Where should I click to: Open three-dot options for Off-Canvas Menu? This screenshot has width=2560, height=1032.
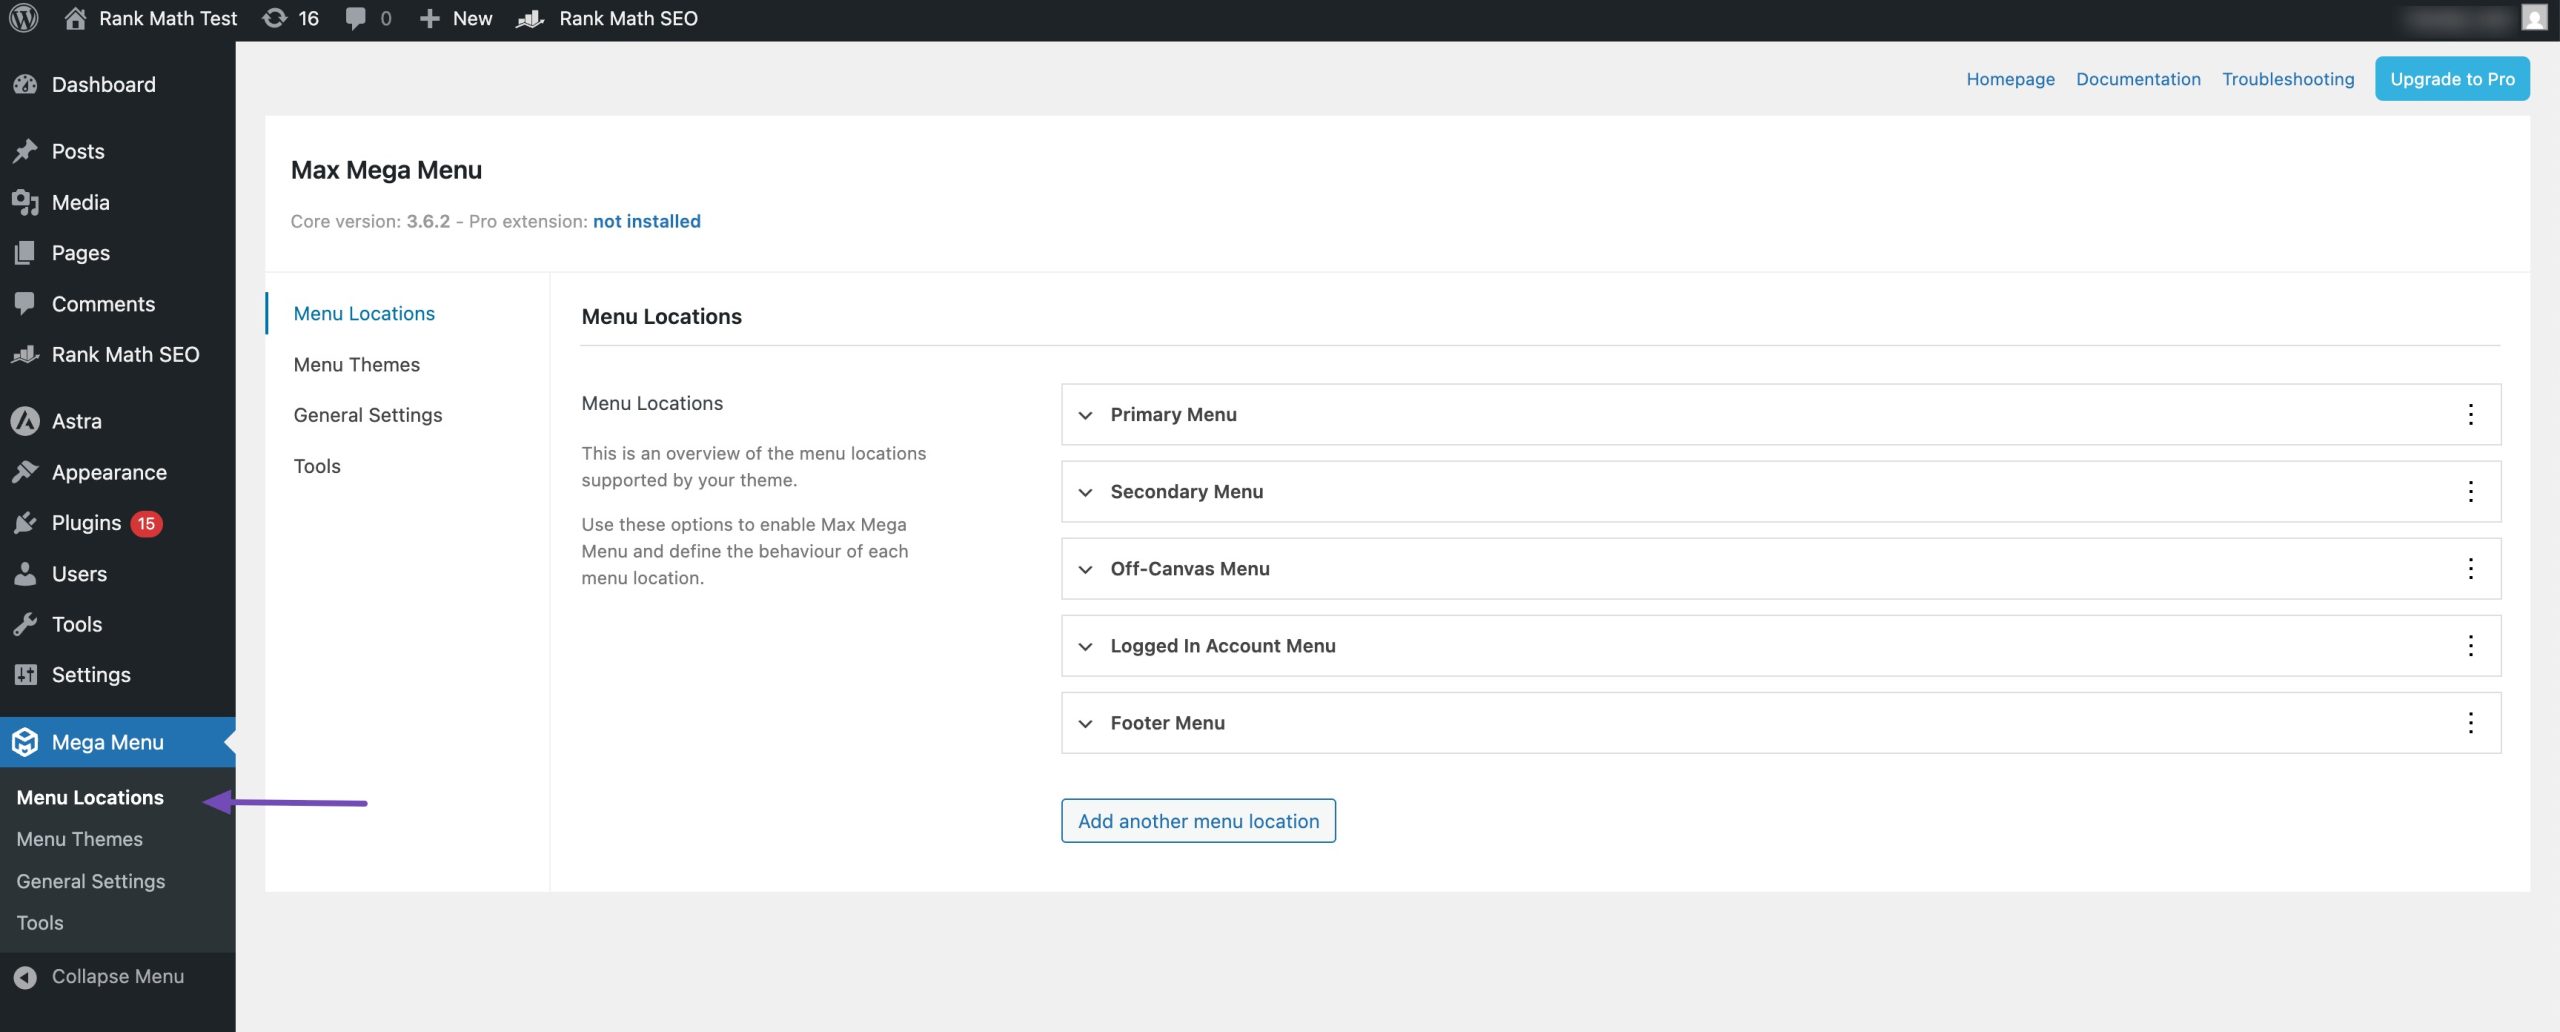point(2470,568)
